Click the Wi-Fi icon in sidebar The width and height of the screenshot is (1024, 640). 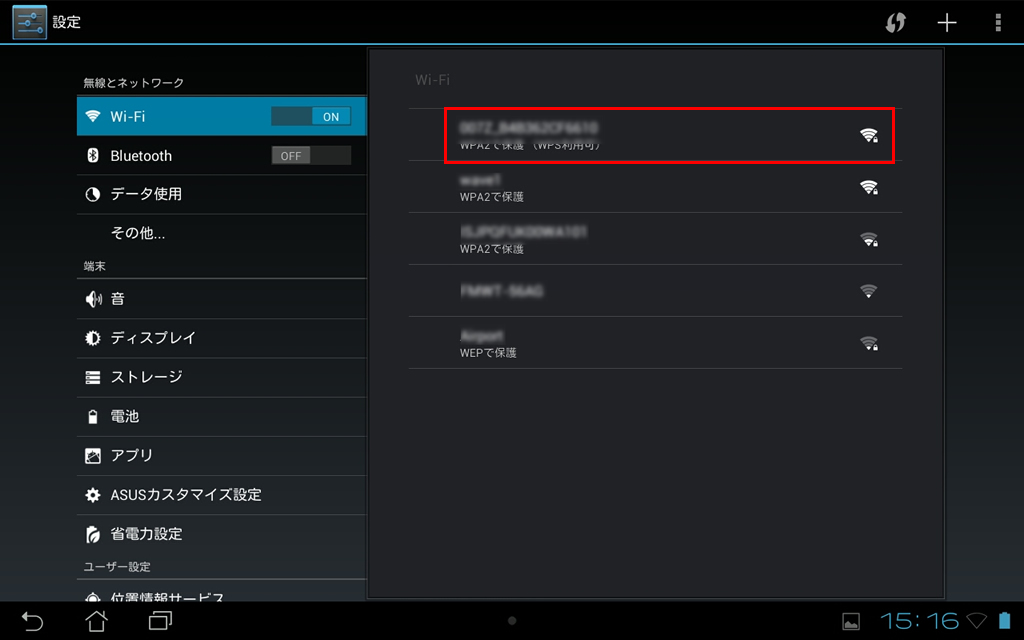(93, 116)
